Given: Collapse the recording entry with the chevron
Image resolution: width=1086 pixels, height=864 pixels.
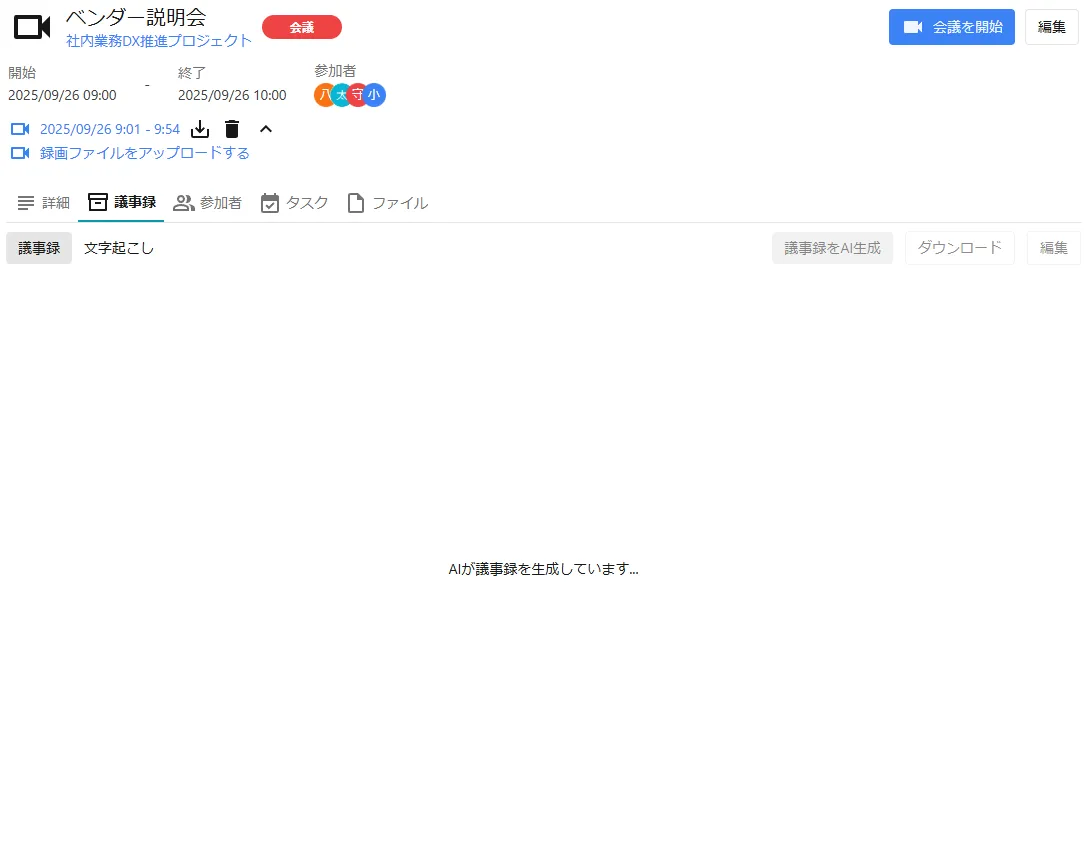Looking at the screenshot, I should (x=265, y=129).
